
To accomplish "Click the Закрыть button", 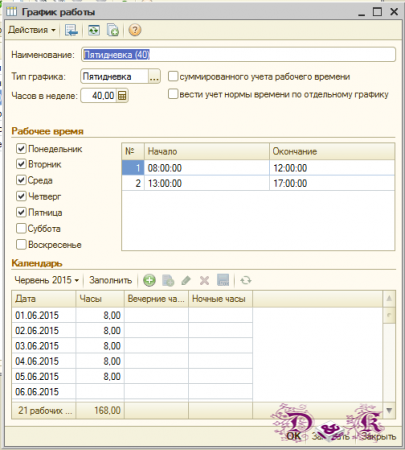I will (379, 436).
